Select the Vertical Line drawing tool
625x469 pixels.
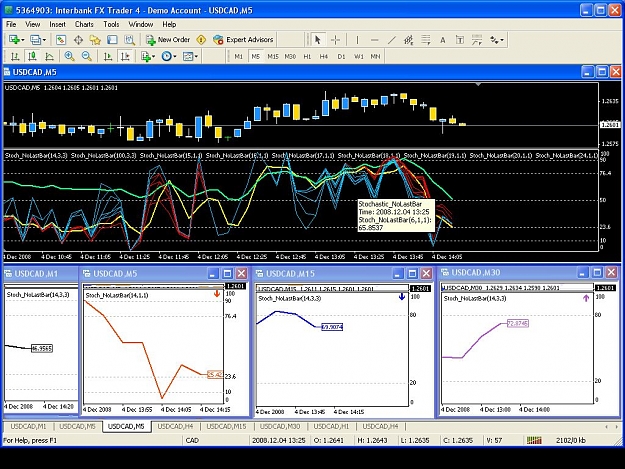(x=357, y=39)
